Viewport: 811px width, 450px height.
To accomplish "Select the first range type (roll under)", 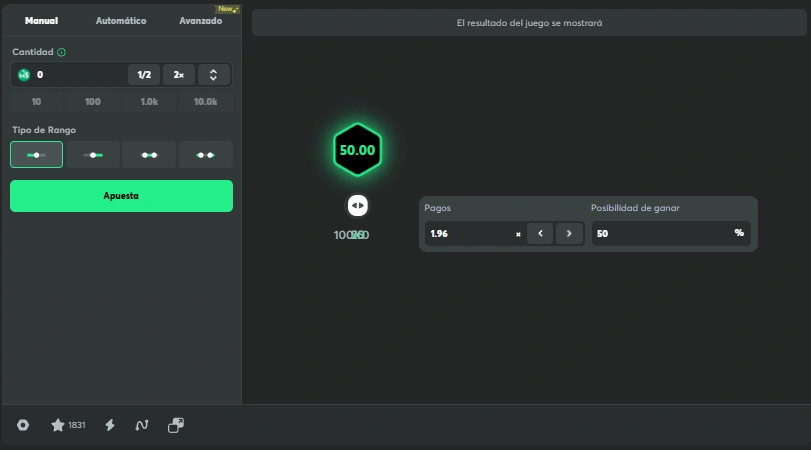I will point(36,155).
